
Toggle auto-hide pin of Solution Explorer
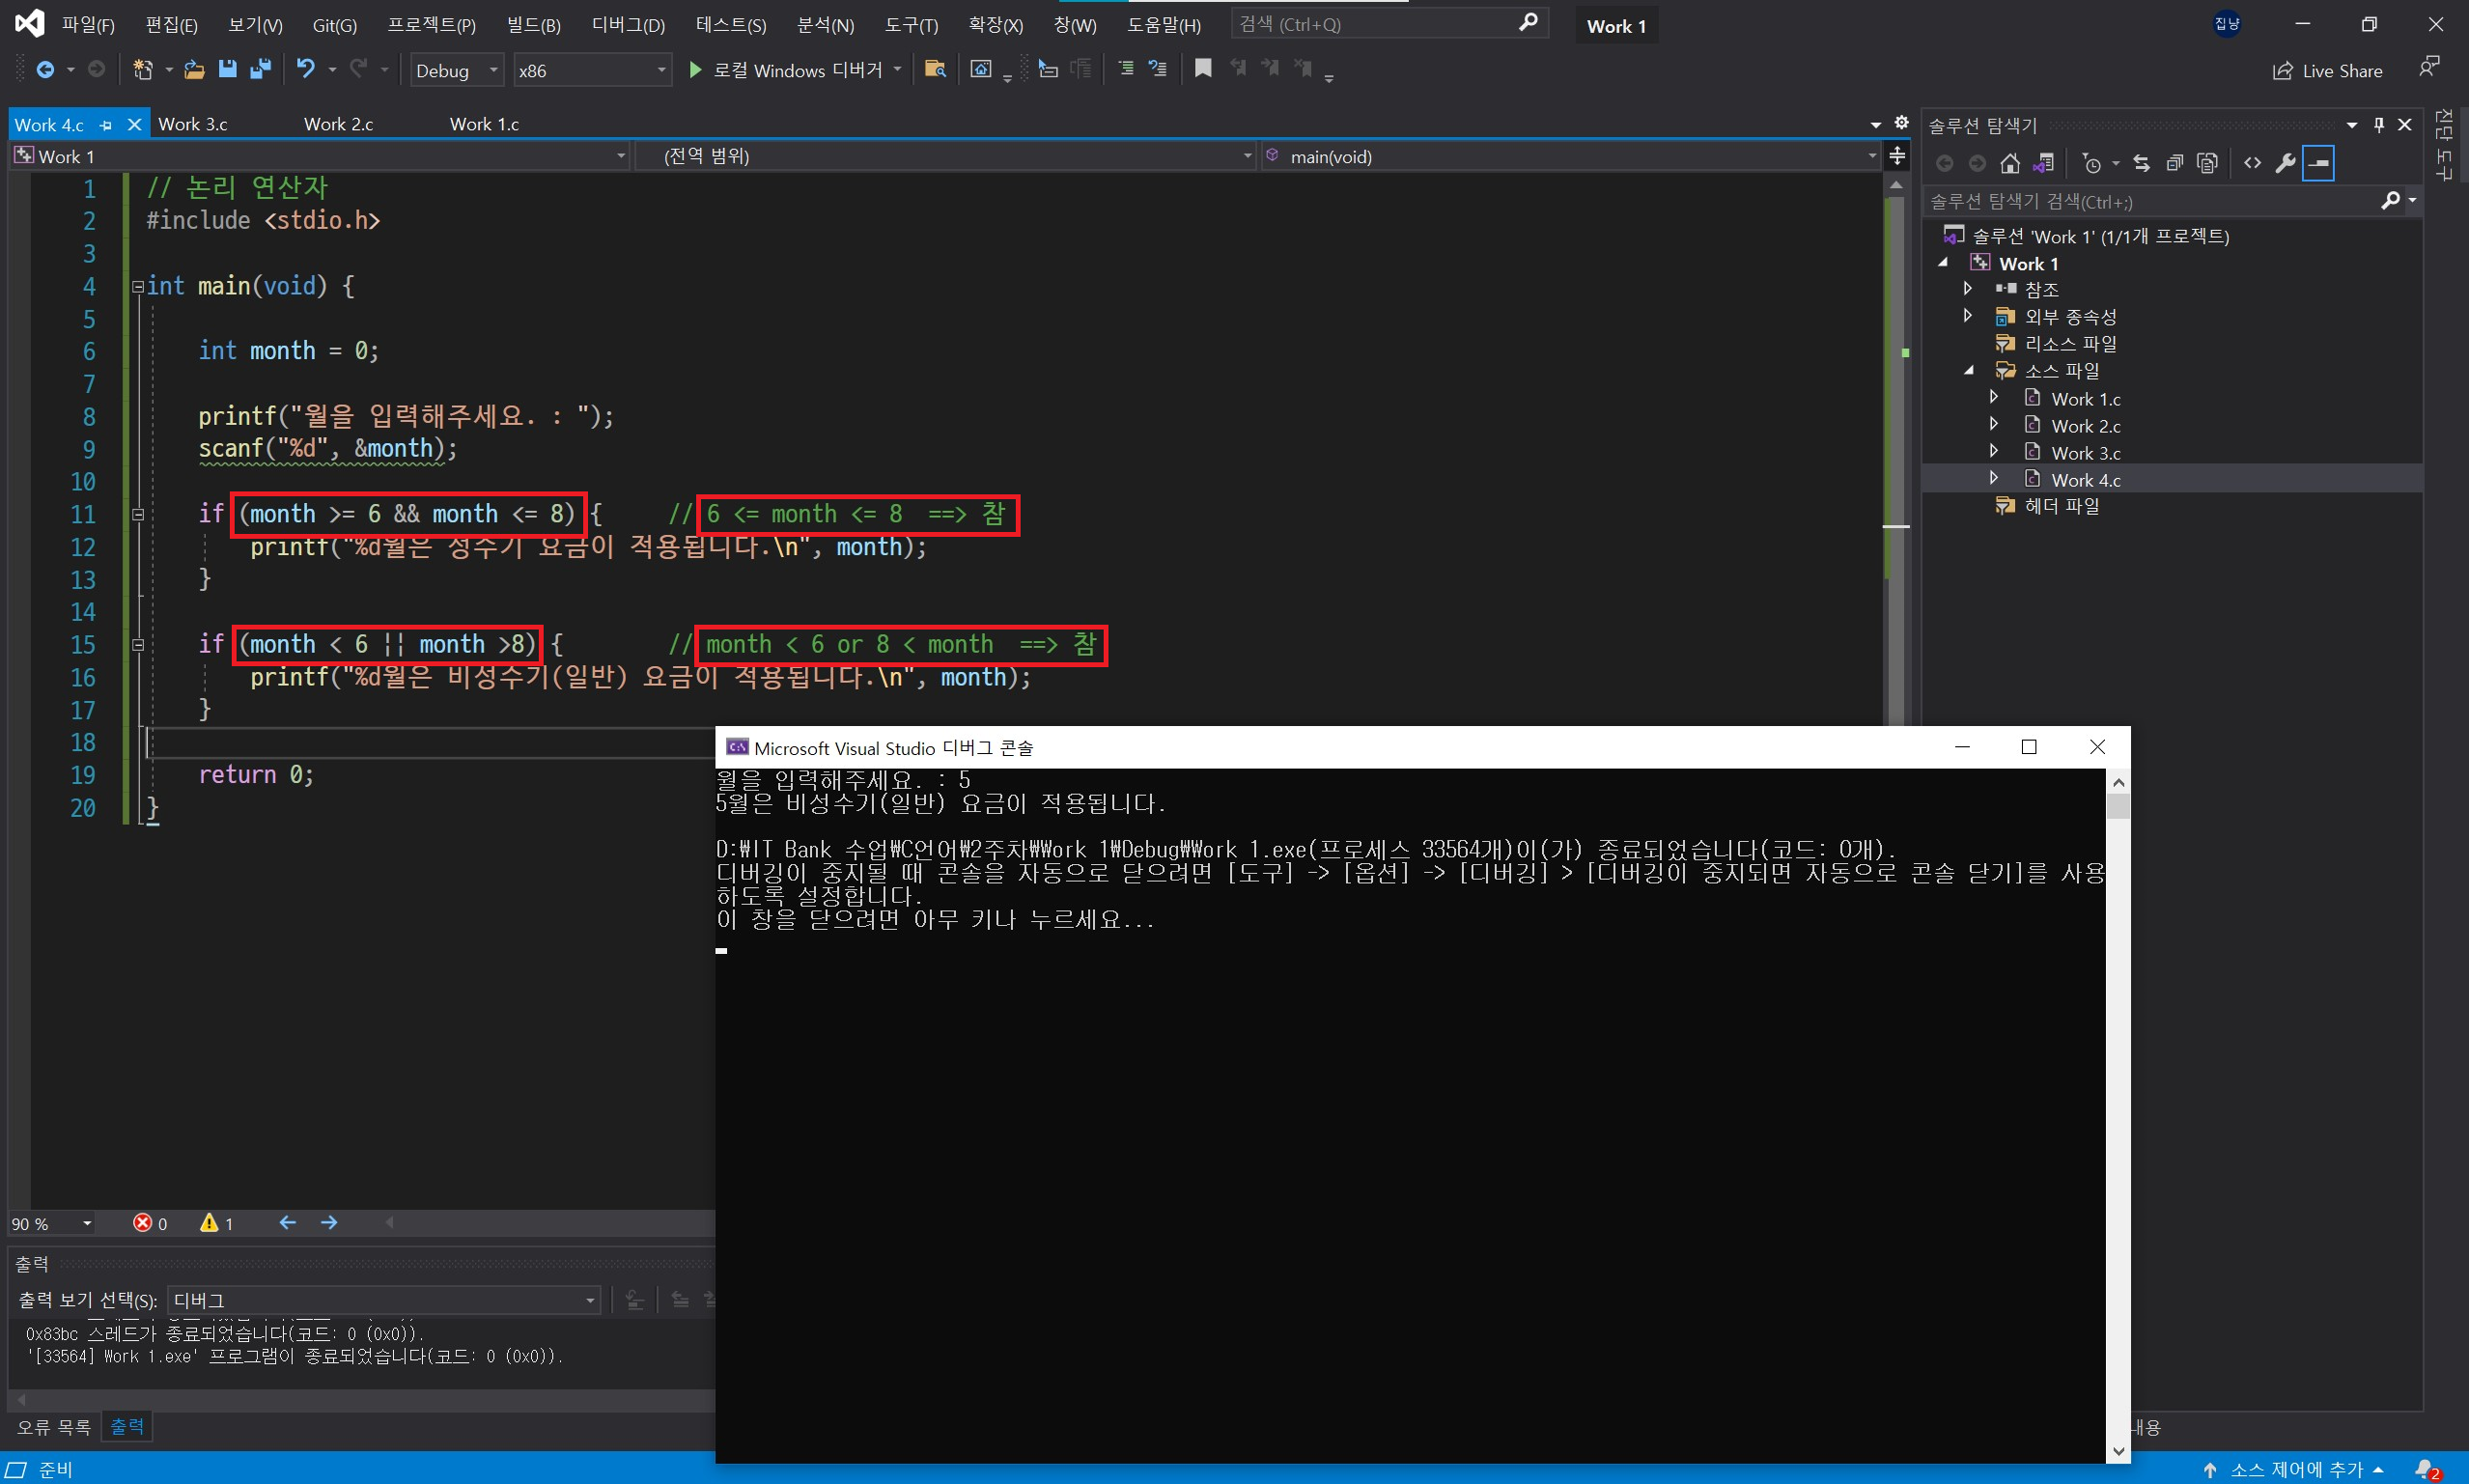[2379, 124]
